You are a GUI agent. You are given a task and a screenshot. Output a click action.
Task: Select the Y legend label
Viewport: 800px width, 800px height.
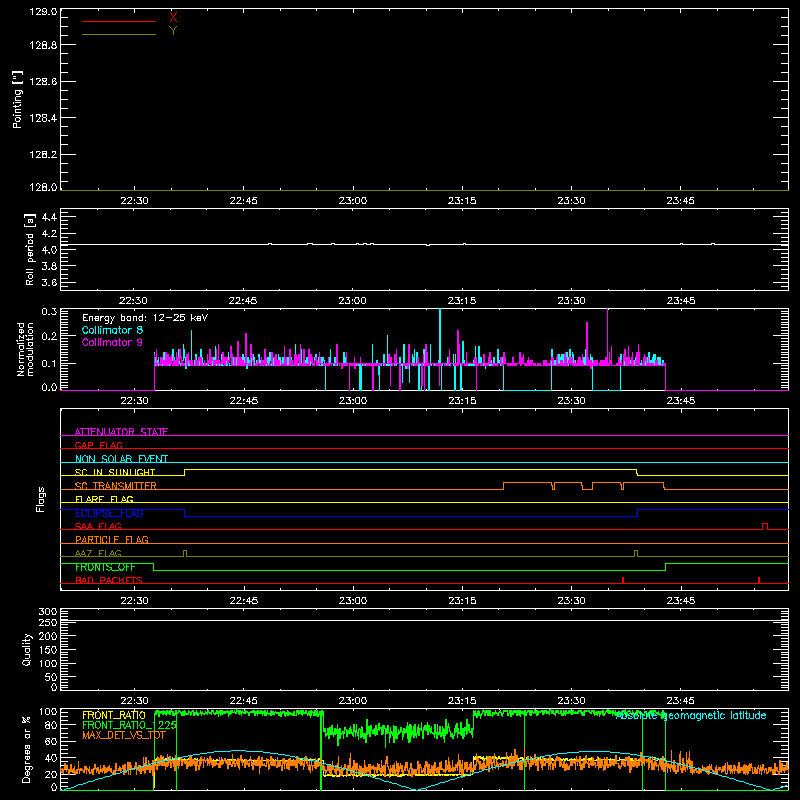pyautogui.click(x=173, y=31)
